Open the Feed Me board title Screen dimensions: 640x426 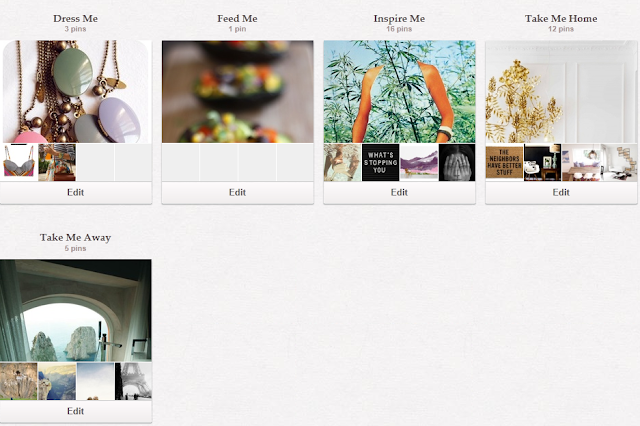coord(237,18)
